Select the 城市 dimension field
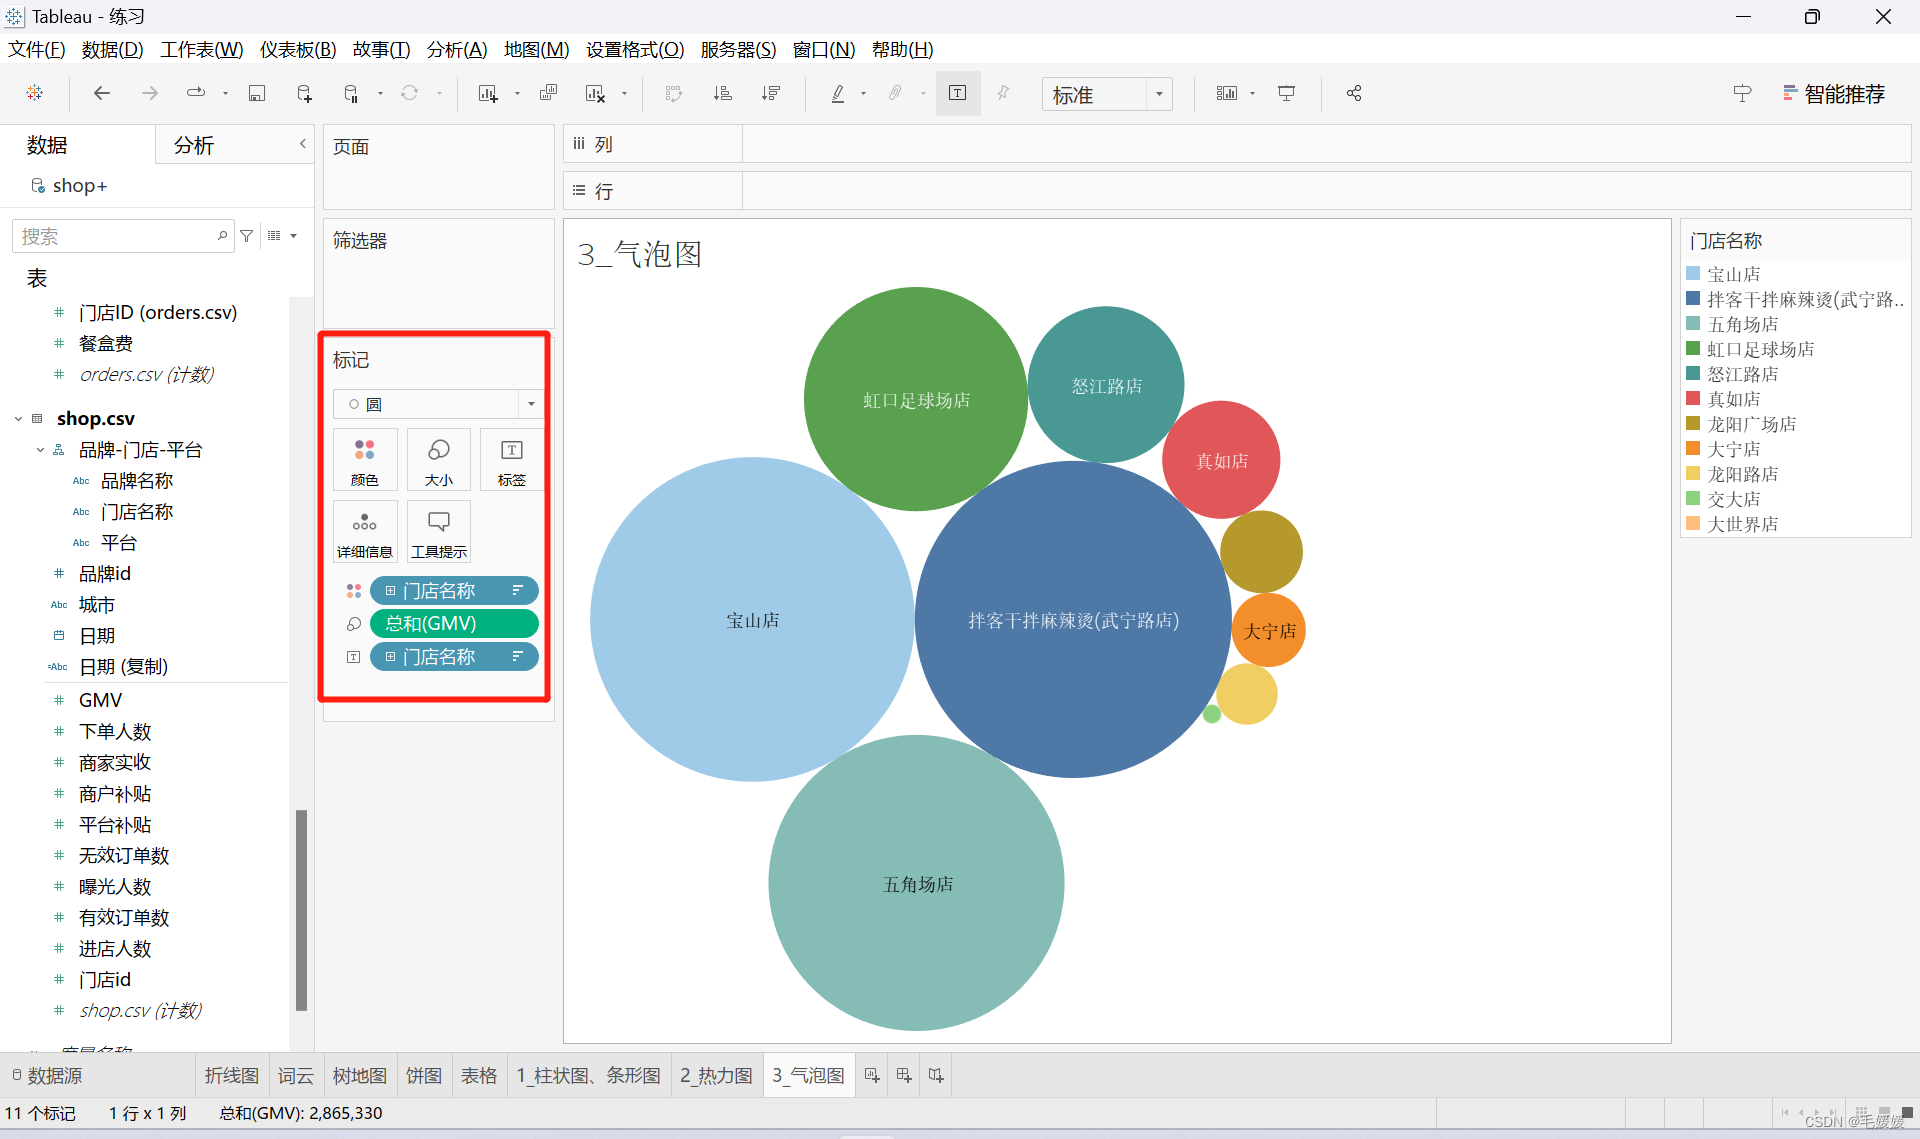This screenshot has height=1139, width=1920. click(97, 605)
